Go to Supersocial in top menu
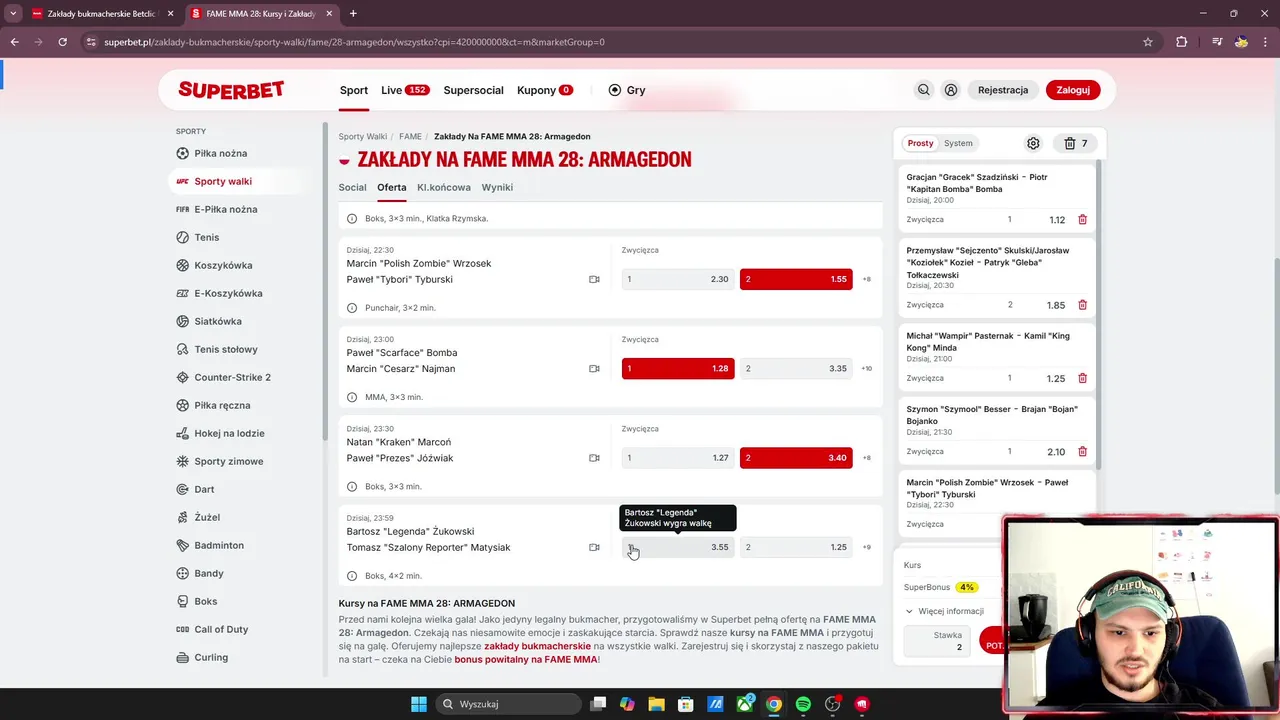The width and height of the screenshot is (1280, 720). pos(473,90)
